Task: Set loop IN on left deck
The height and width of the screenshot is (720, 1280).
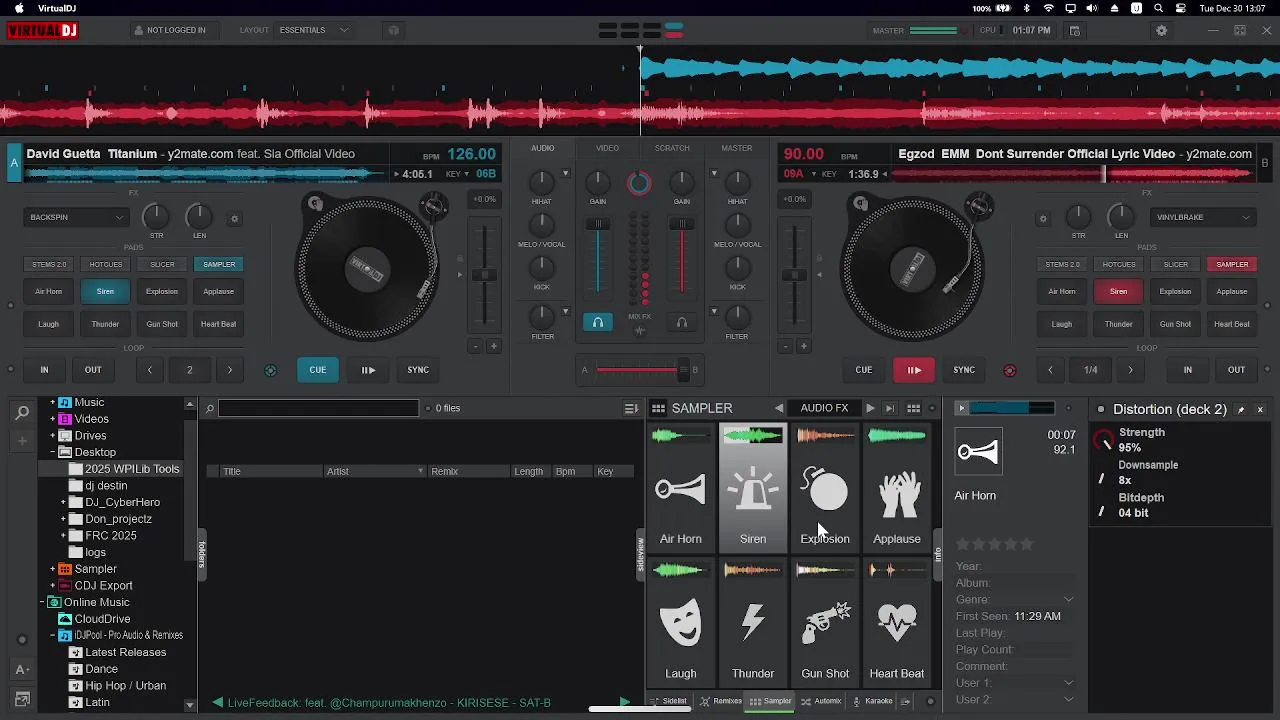Action: click(44, 370)
